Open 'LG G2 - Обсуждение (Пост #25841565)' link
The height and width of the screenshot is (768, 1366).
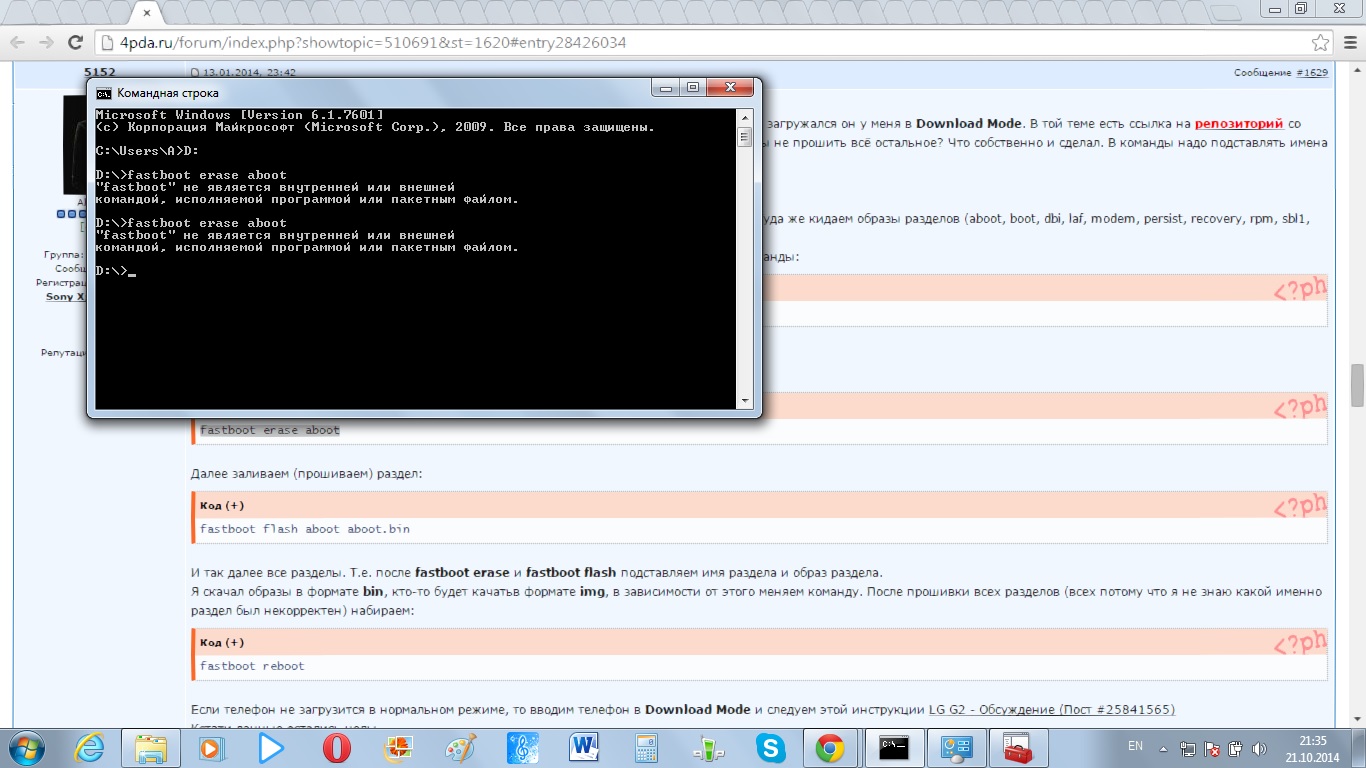click(x=1051, y=709)
